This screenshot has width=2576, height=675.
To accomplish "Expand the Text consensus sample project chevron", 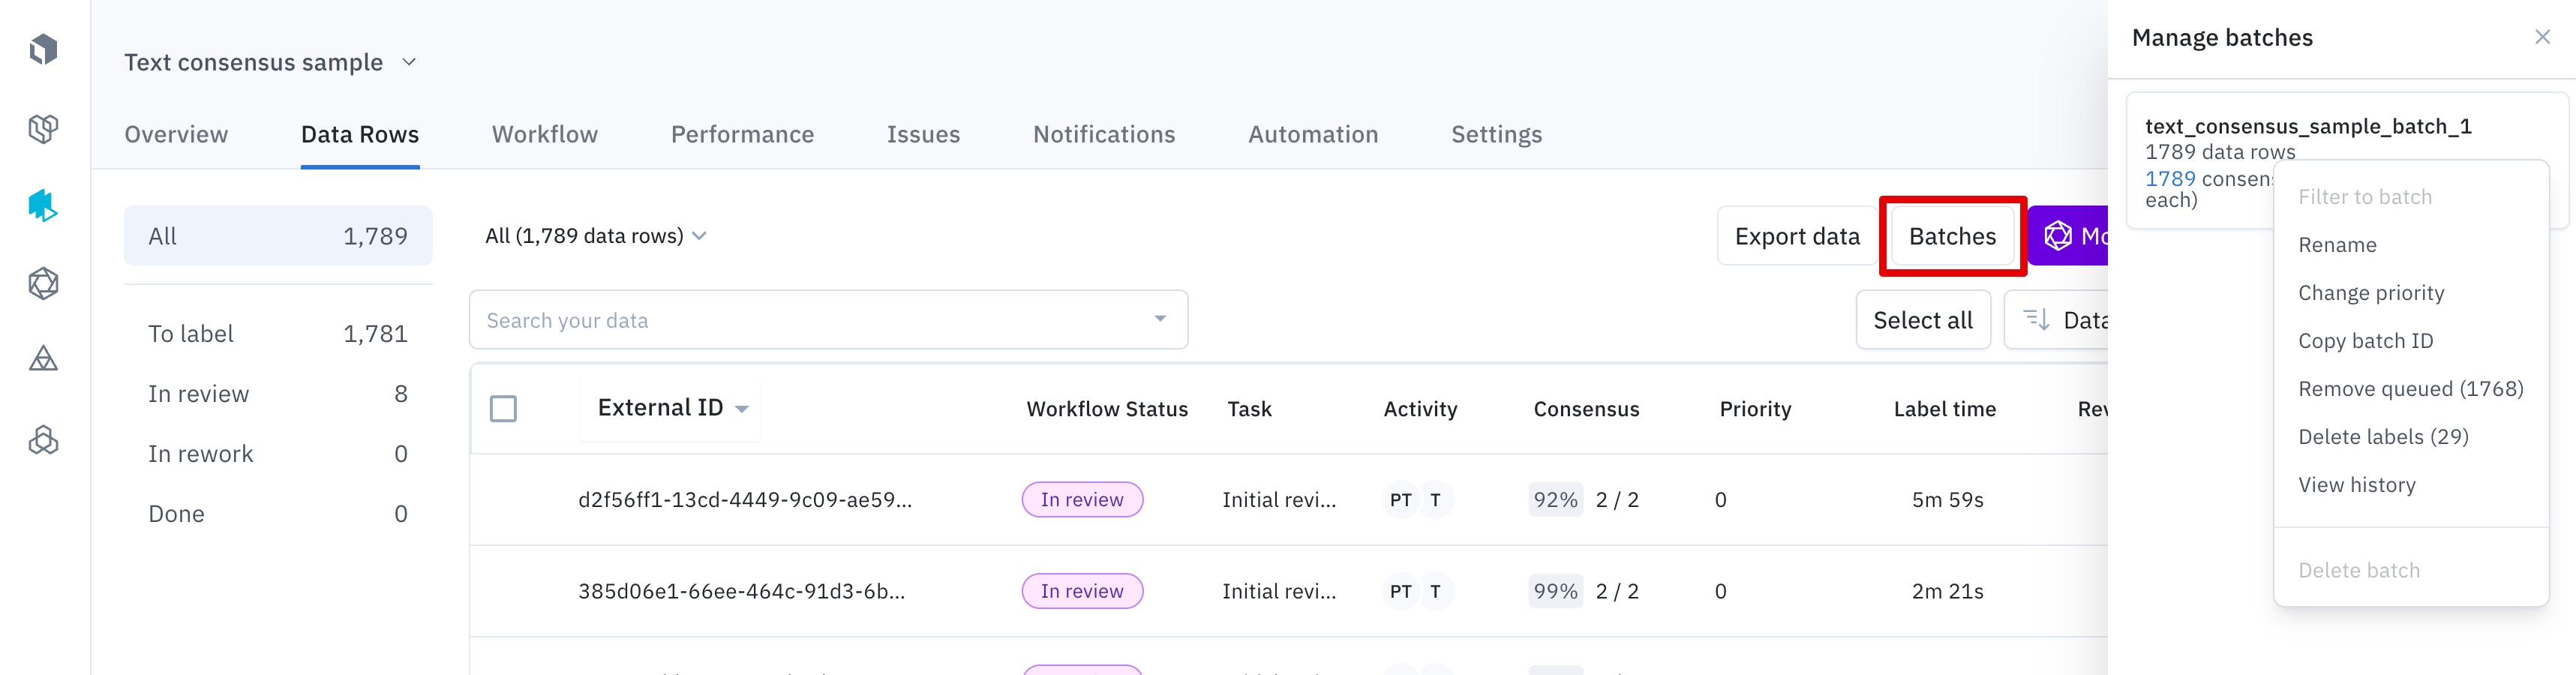I will (x=409, y=62).
